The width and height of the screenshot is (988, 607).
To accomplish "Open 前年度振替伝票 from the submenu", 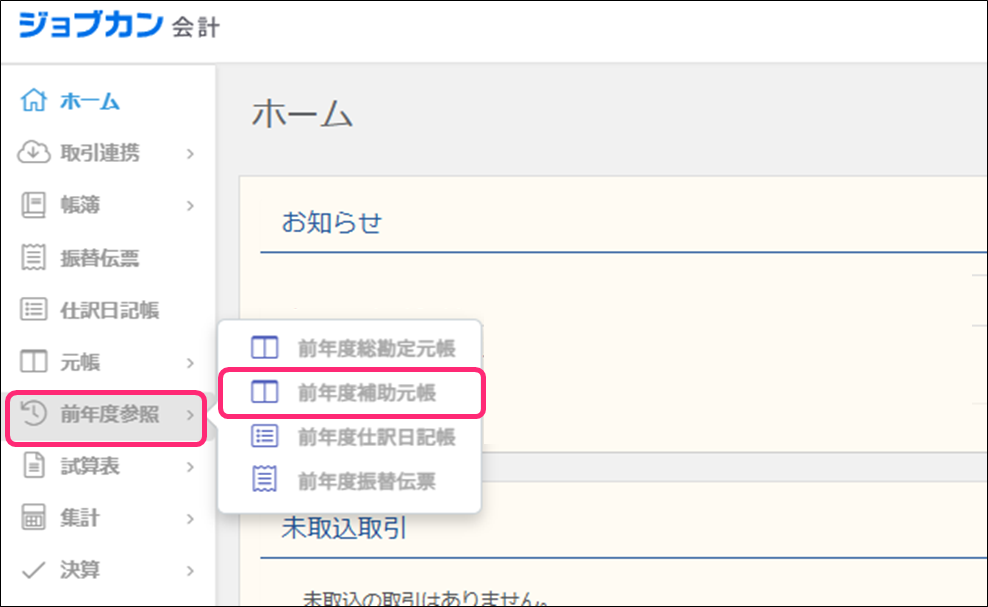I will pos(366,481).
